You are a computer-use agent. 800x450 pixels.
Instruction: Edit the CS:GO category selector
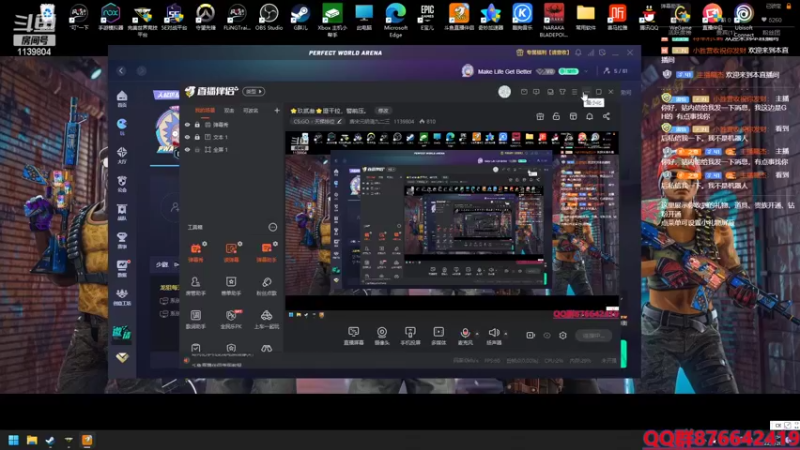[317, 121]
